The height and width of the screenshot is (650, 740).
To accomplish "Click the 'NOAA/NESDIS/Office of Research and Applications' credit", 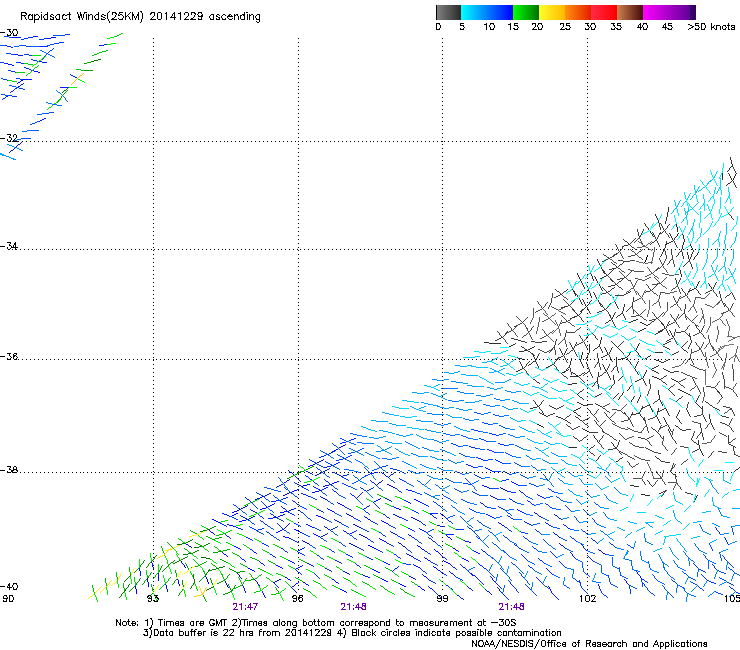I will click(x=589, y=644).
